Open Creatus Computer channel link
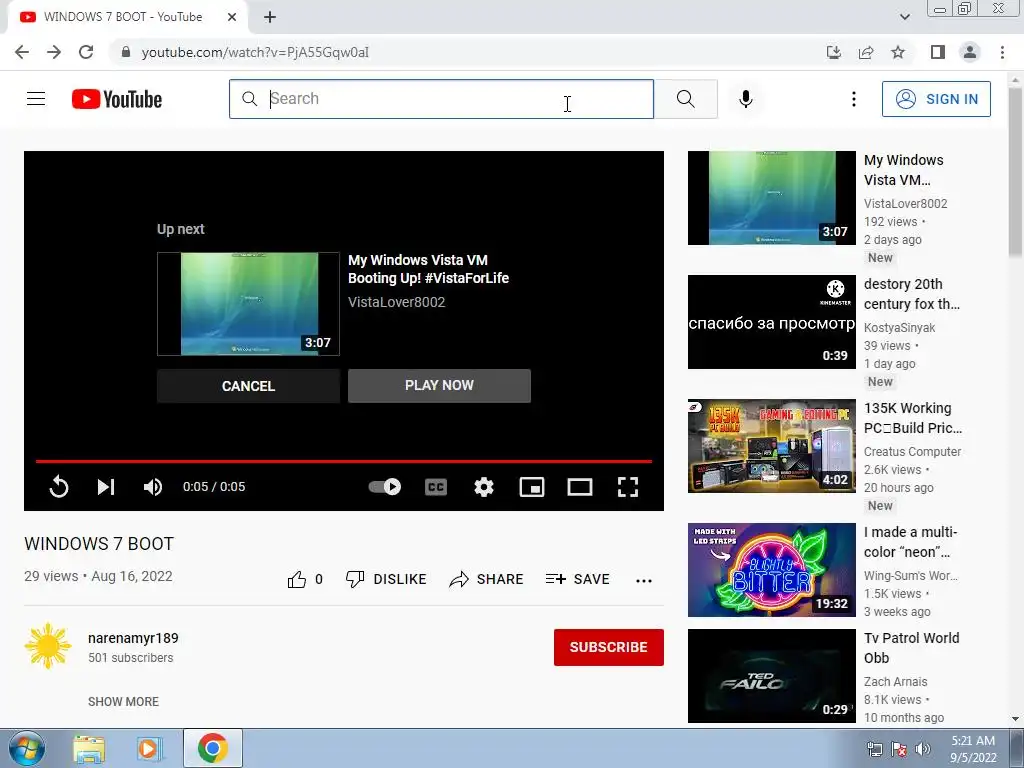The image size is (1024, 768). 912,452
